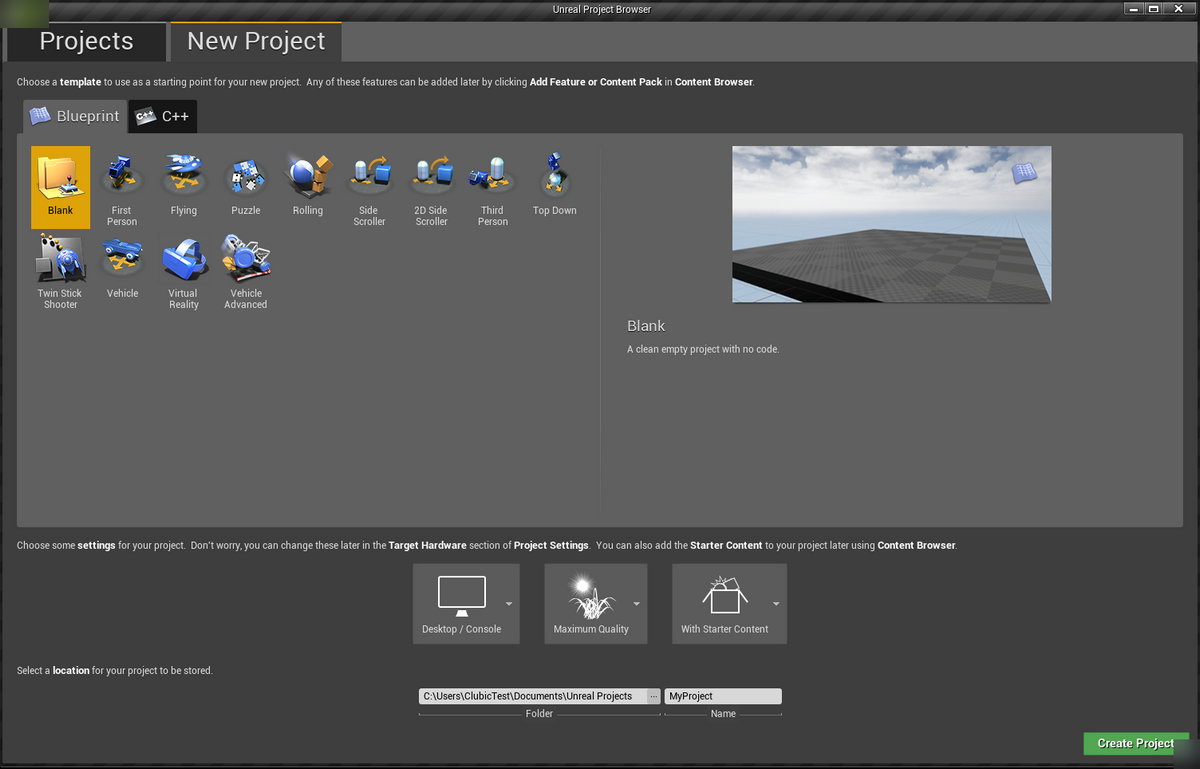Select the Blueprint tab

pyautogui.click(x=75, y=116)
